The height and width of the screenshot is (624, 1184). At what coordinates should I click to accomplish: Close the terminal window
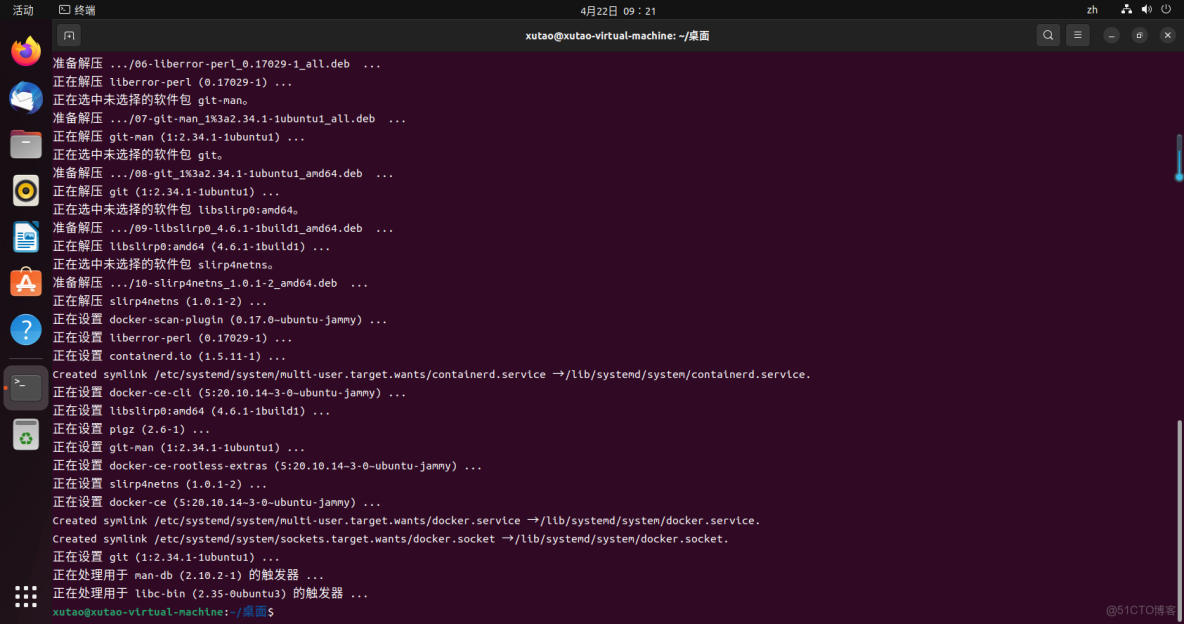[x=1167, y=36]
